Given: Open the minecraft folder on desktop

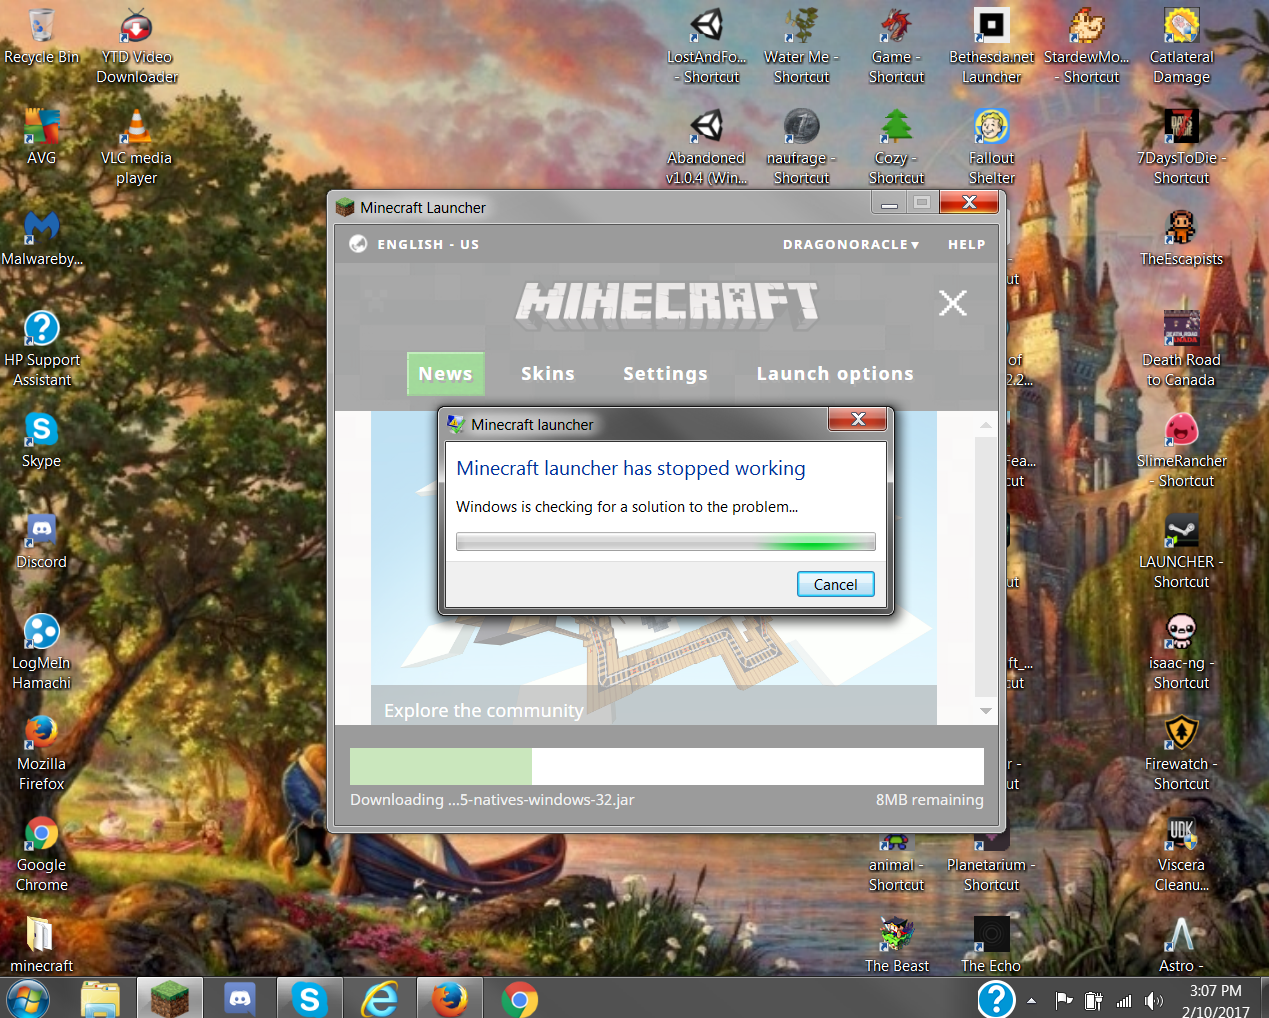Looking at the screenshot, I should (41, 946).
